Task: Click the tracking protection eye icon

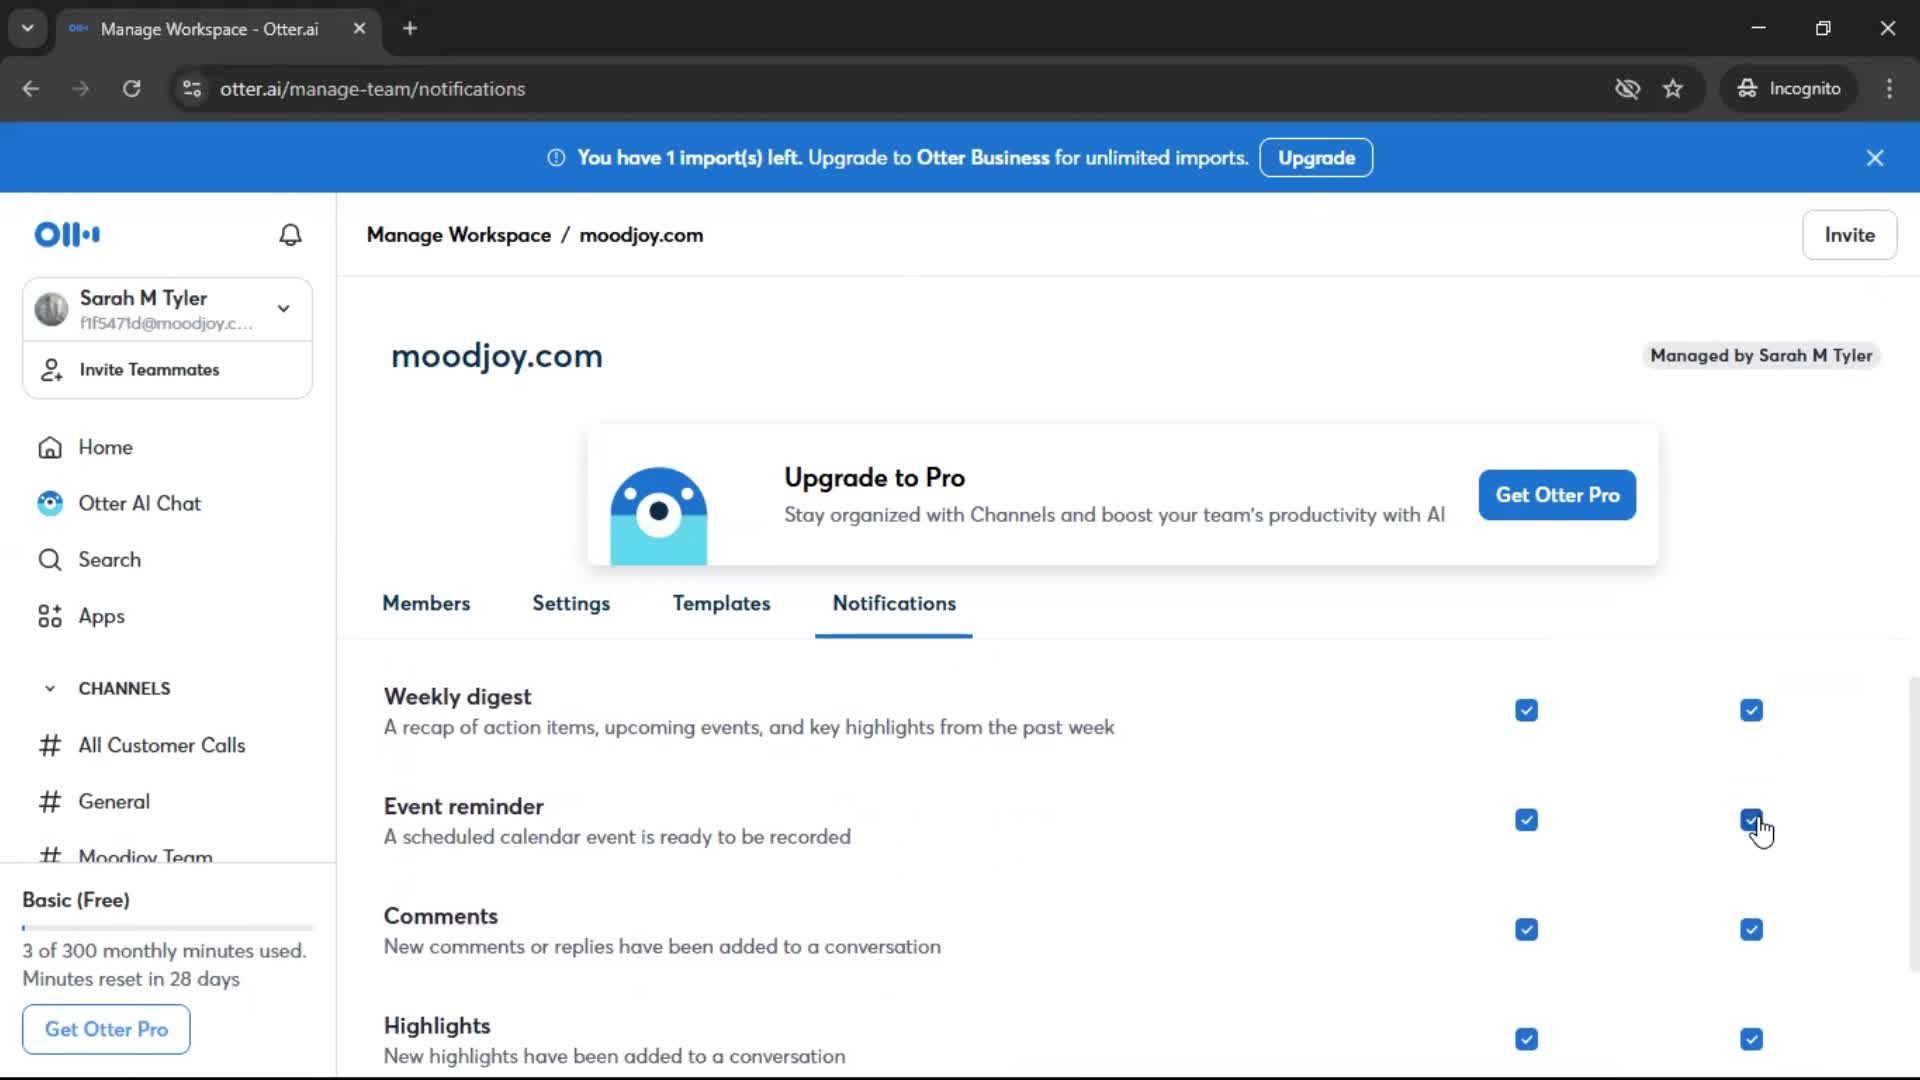Action: click(x=1627, y=89)
